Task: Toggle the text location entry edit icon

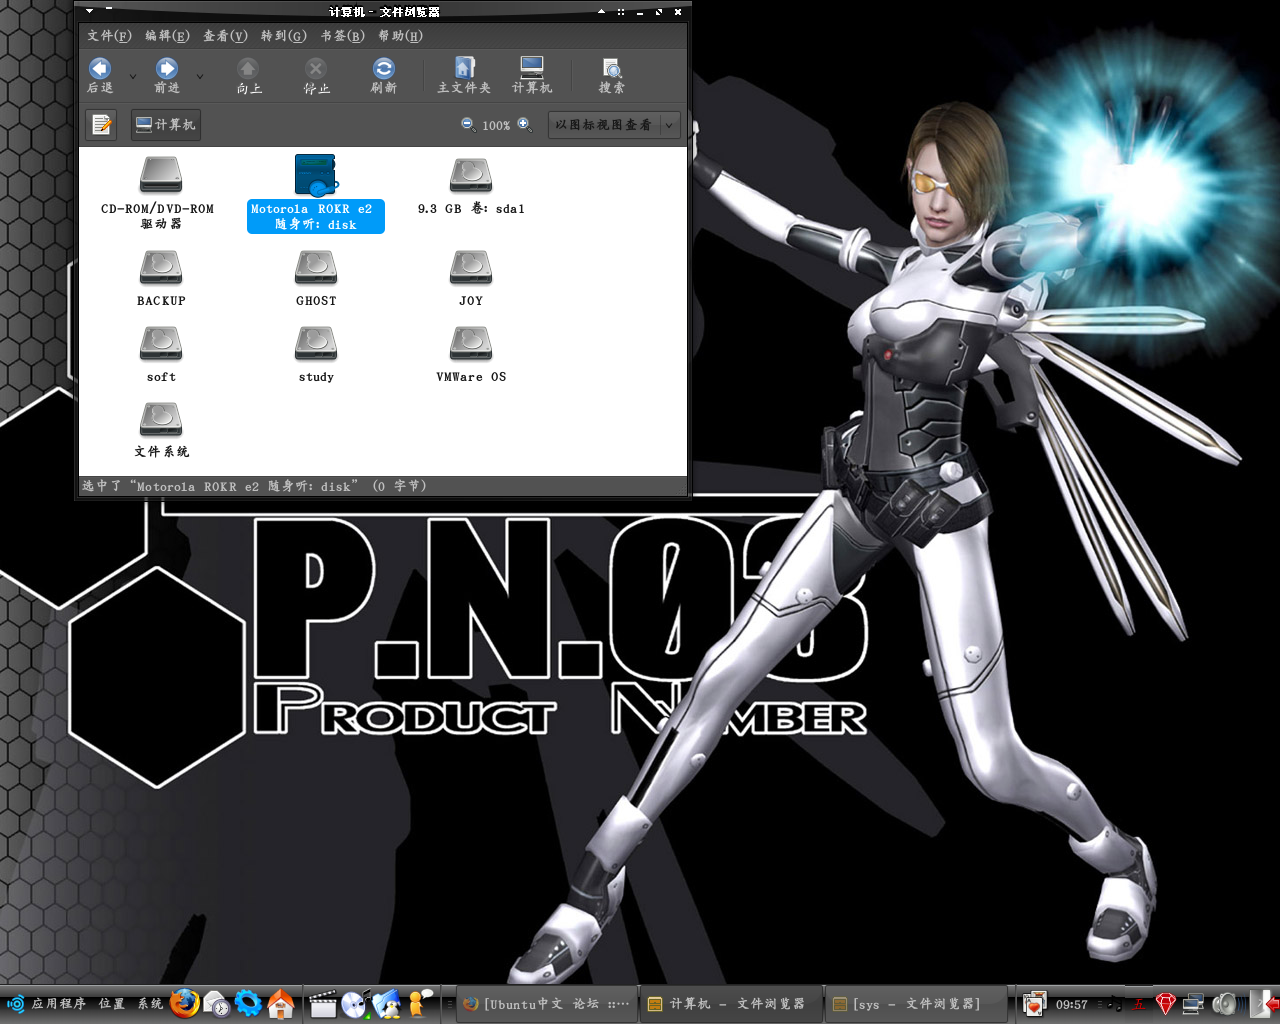Action: point(101,124)
